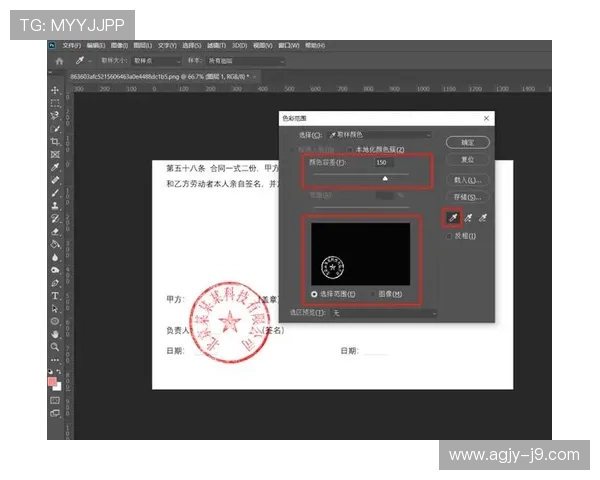The image size is (600, 480).
Task: Select the Paint Bucket tool
Action: 55,244
